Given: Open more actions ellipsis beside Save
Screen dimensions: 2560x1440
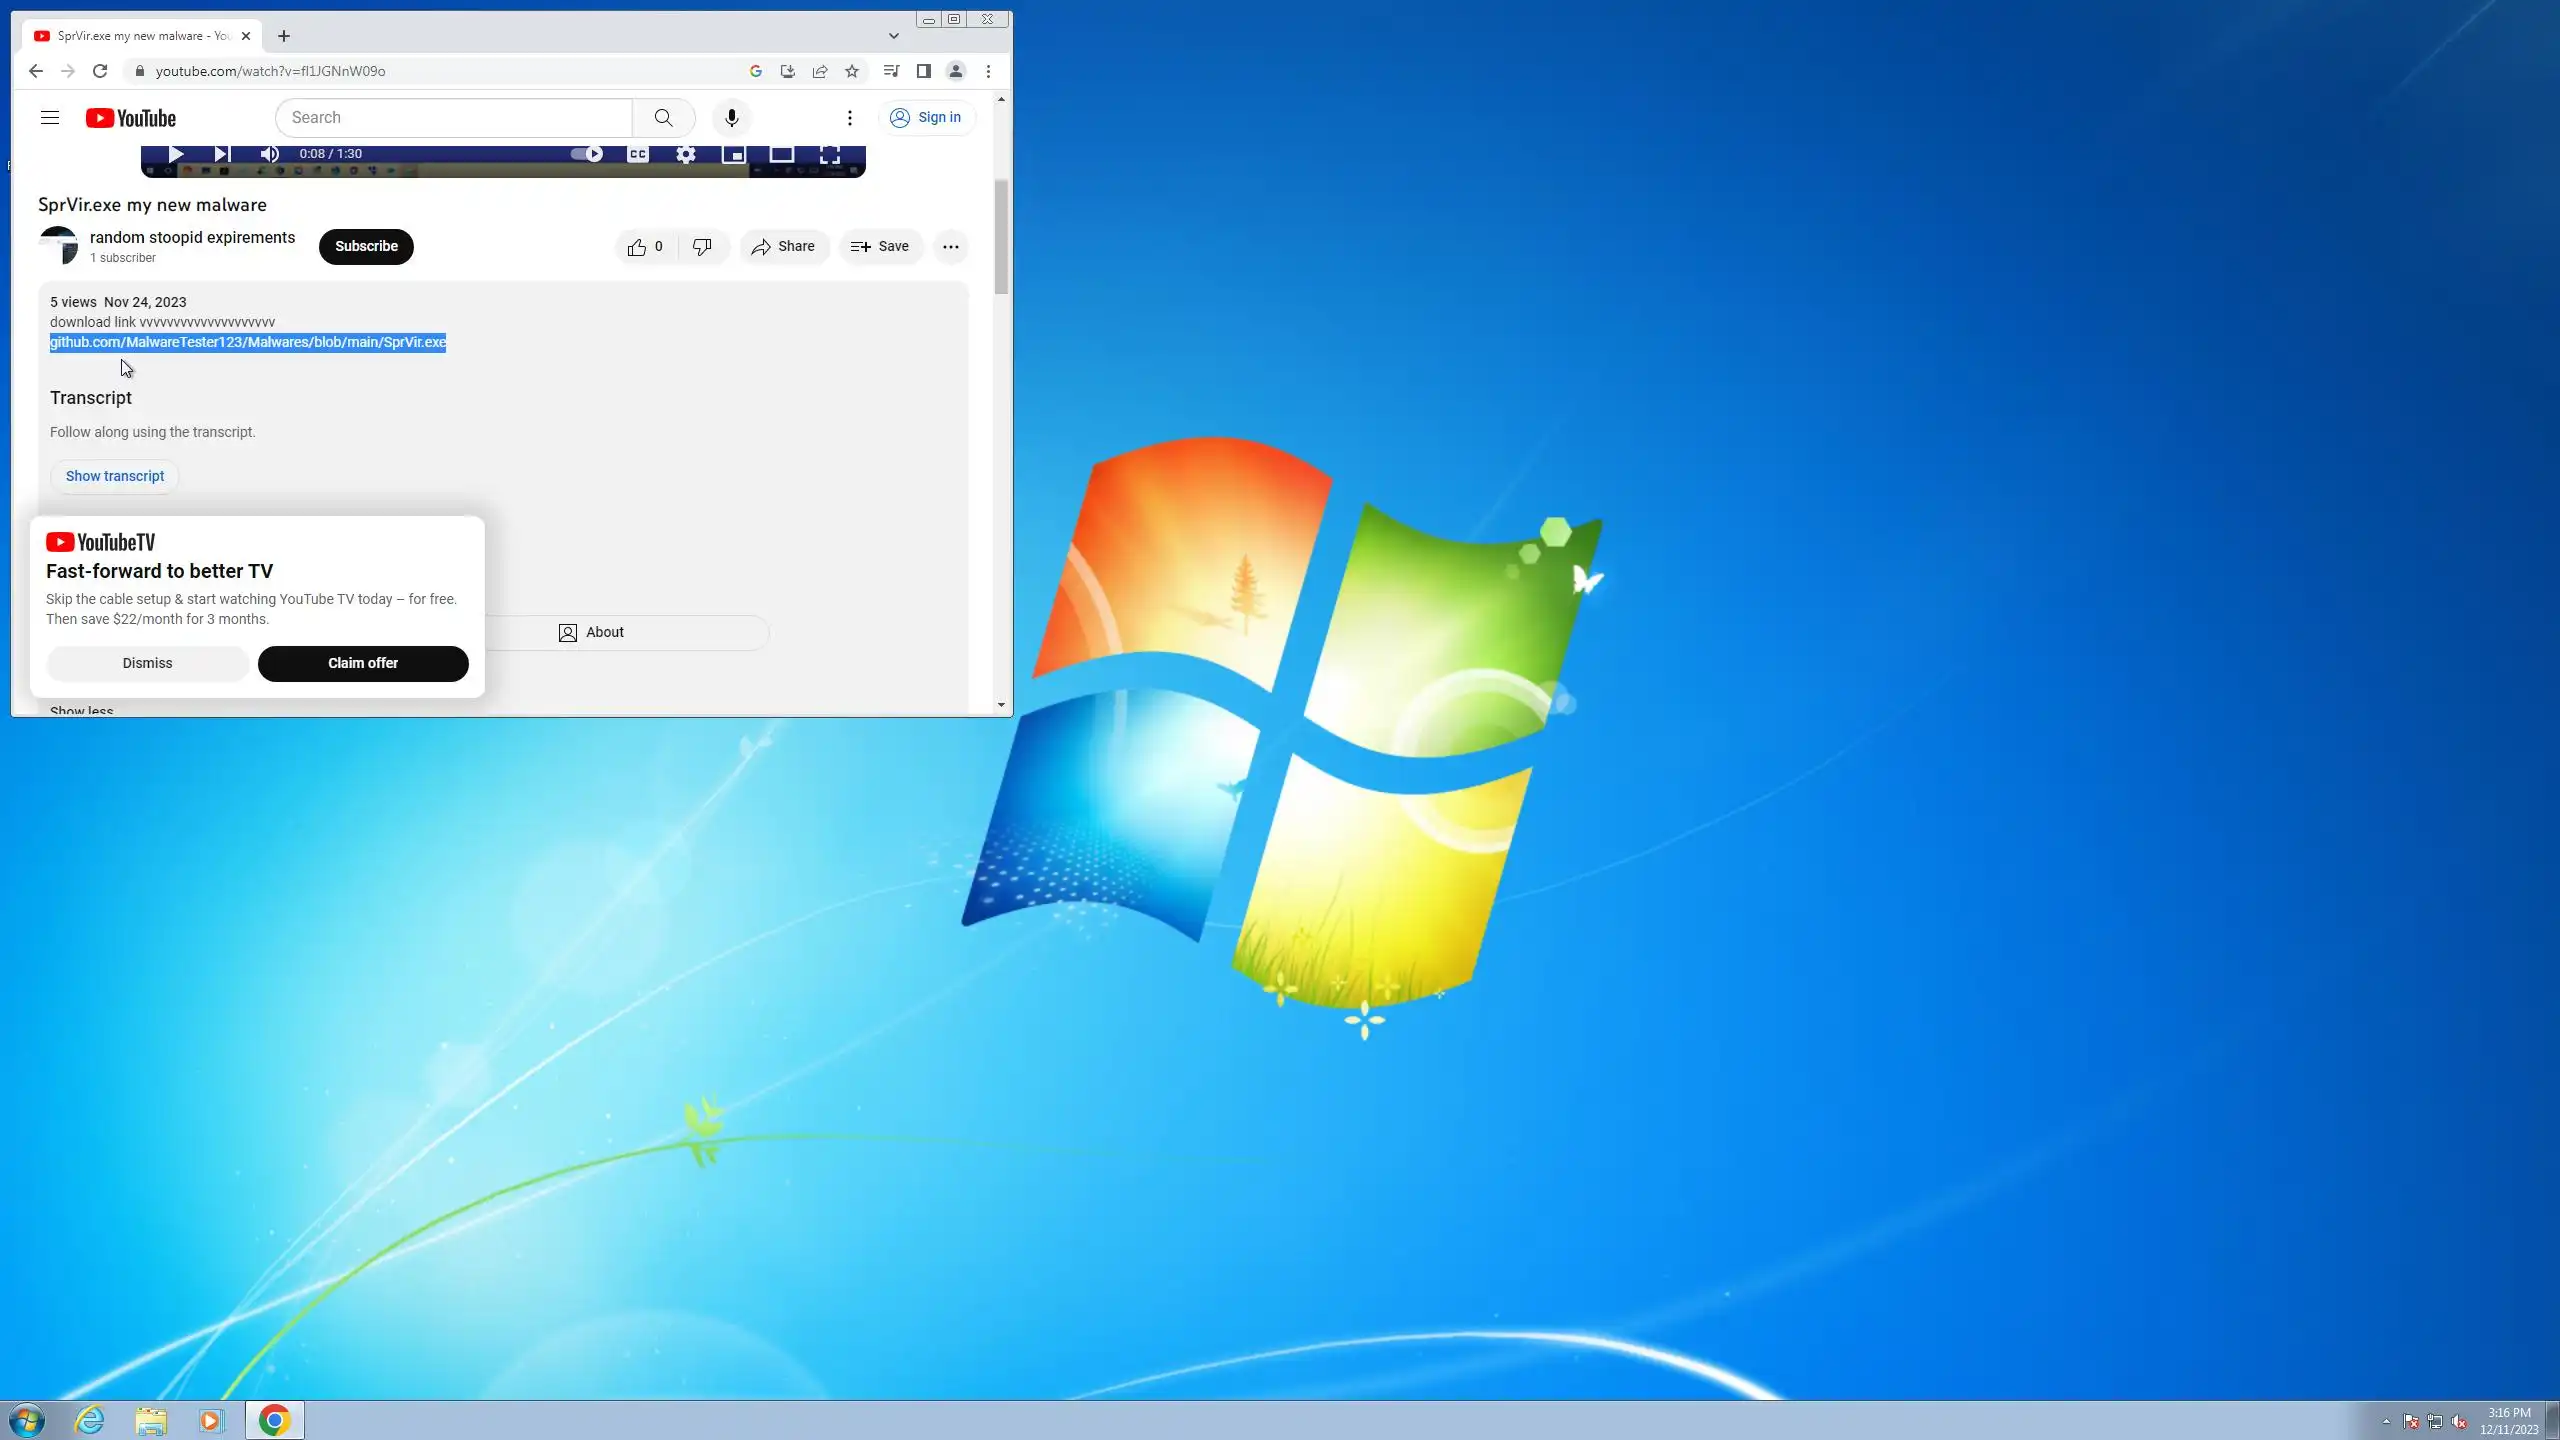Looking at the screenshot, I should [x=950, y=247].
